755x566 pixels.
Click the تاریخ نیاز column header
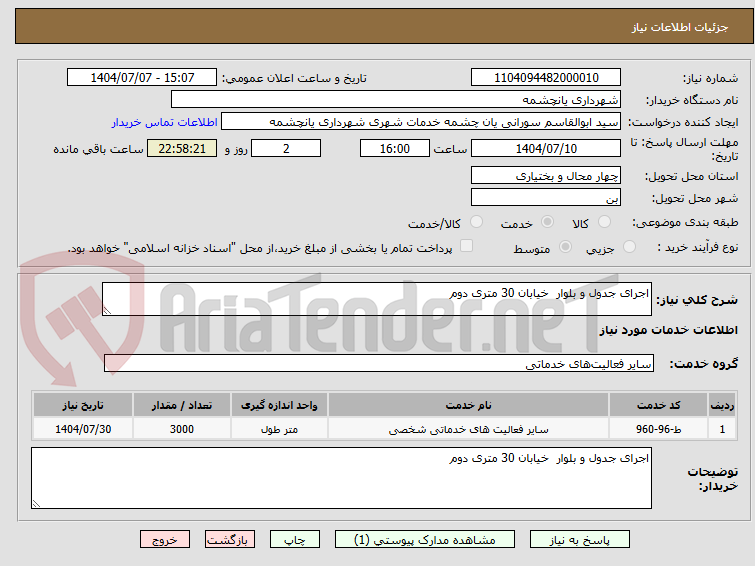(x=83, y=405)
